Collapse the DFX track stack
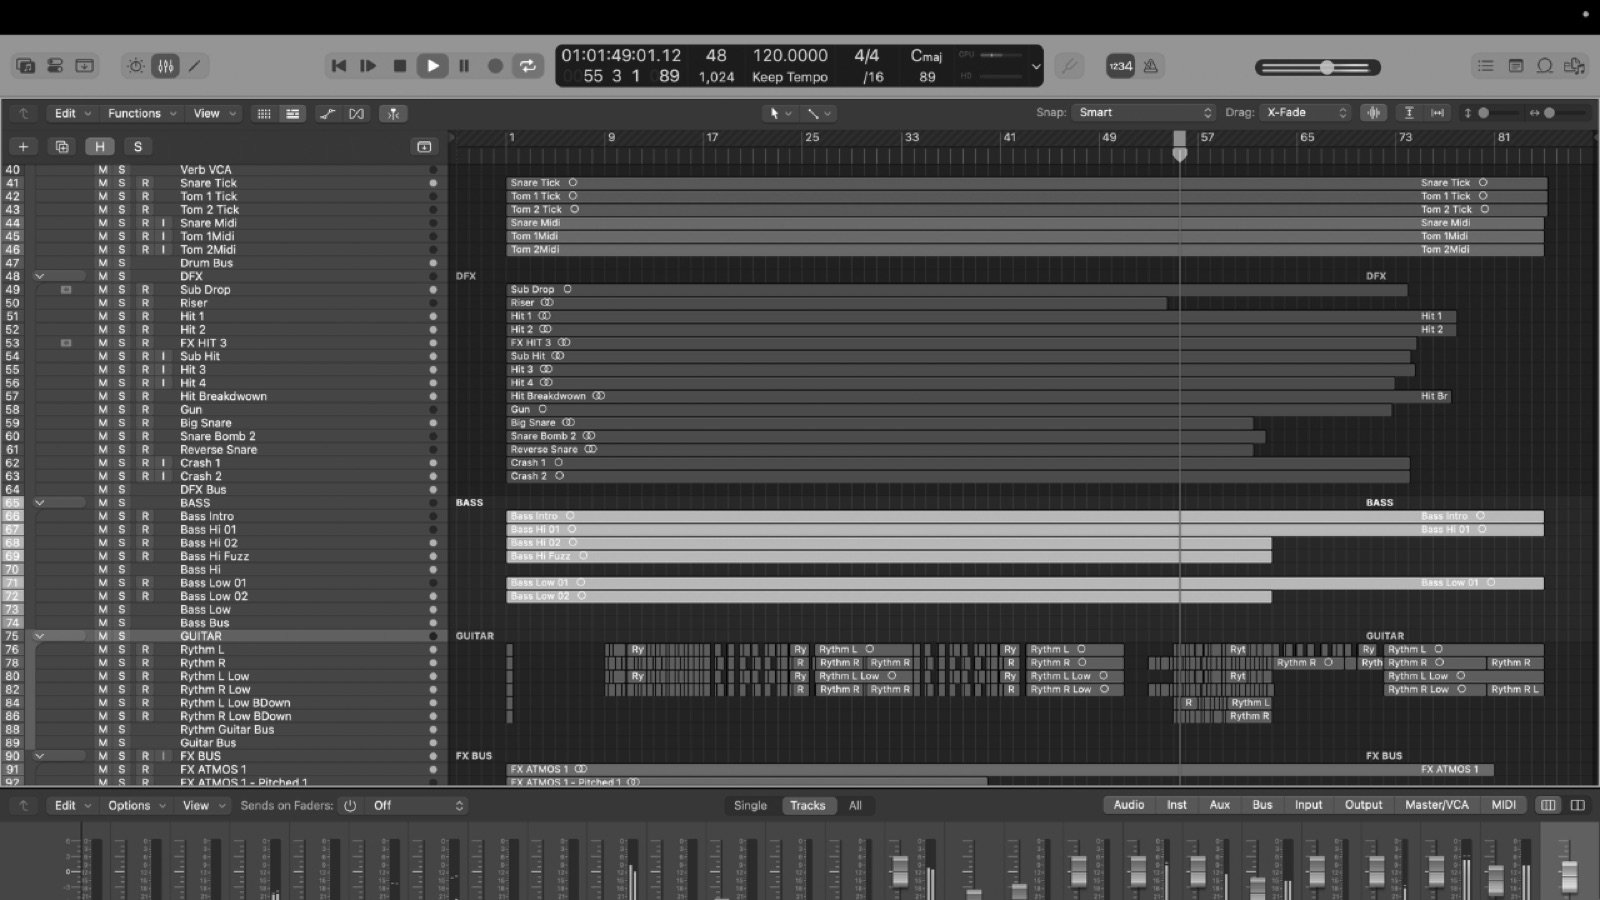 (40, 276)
